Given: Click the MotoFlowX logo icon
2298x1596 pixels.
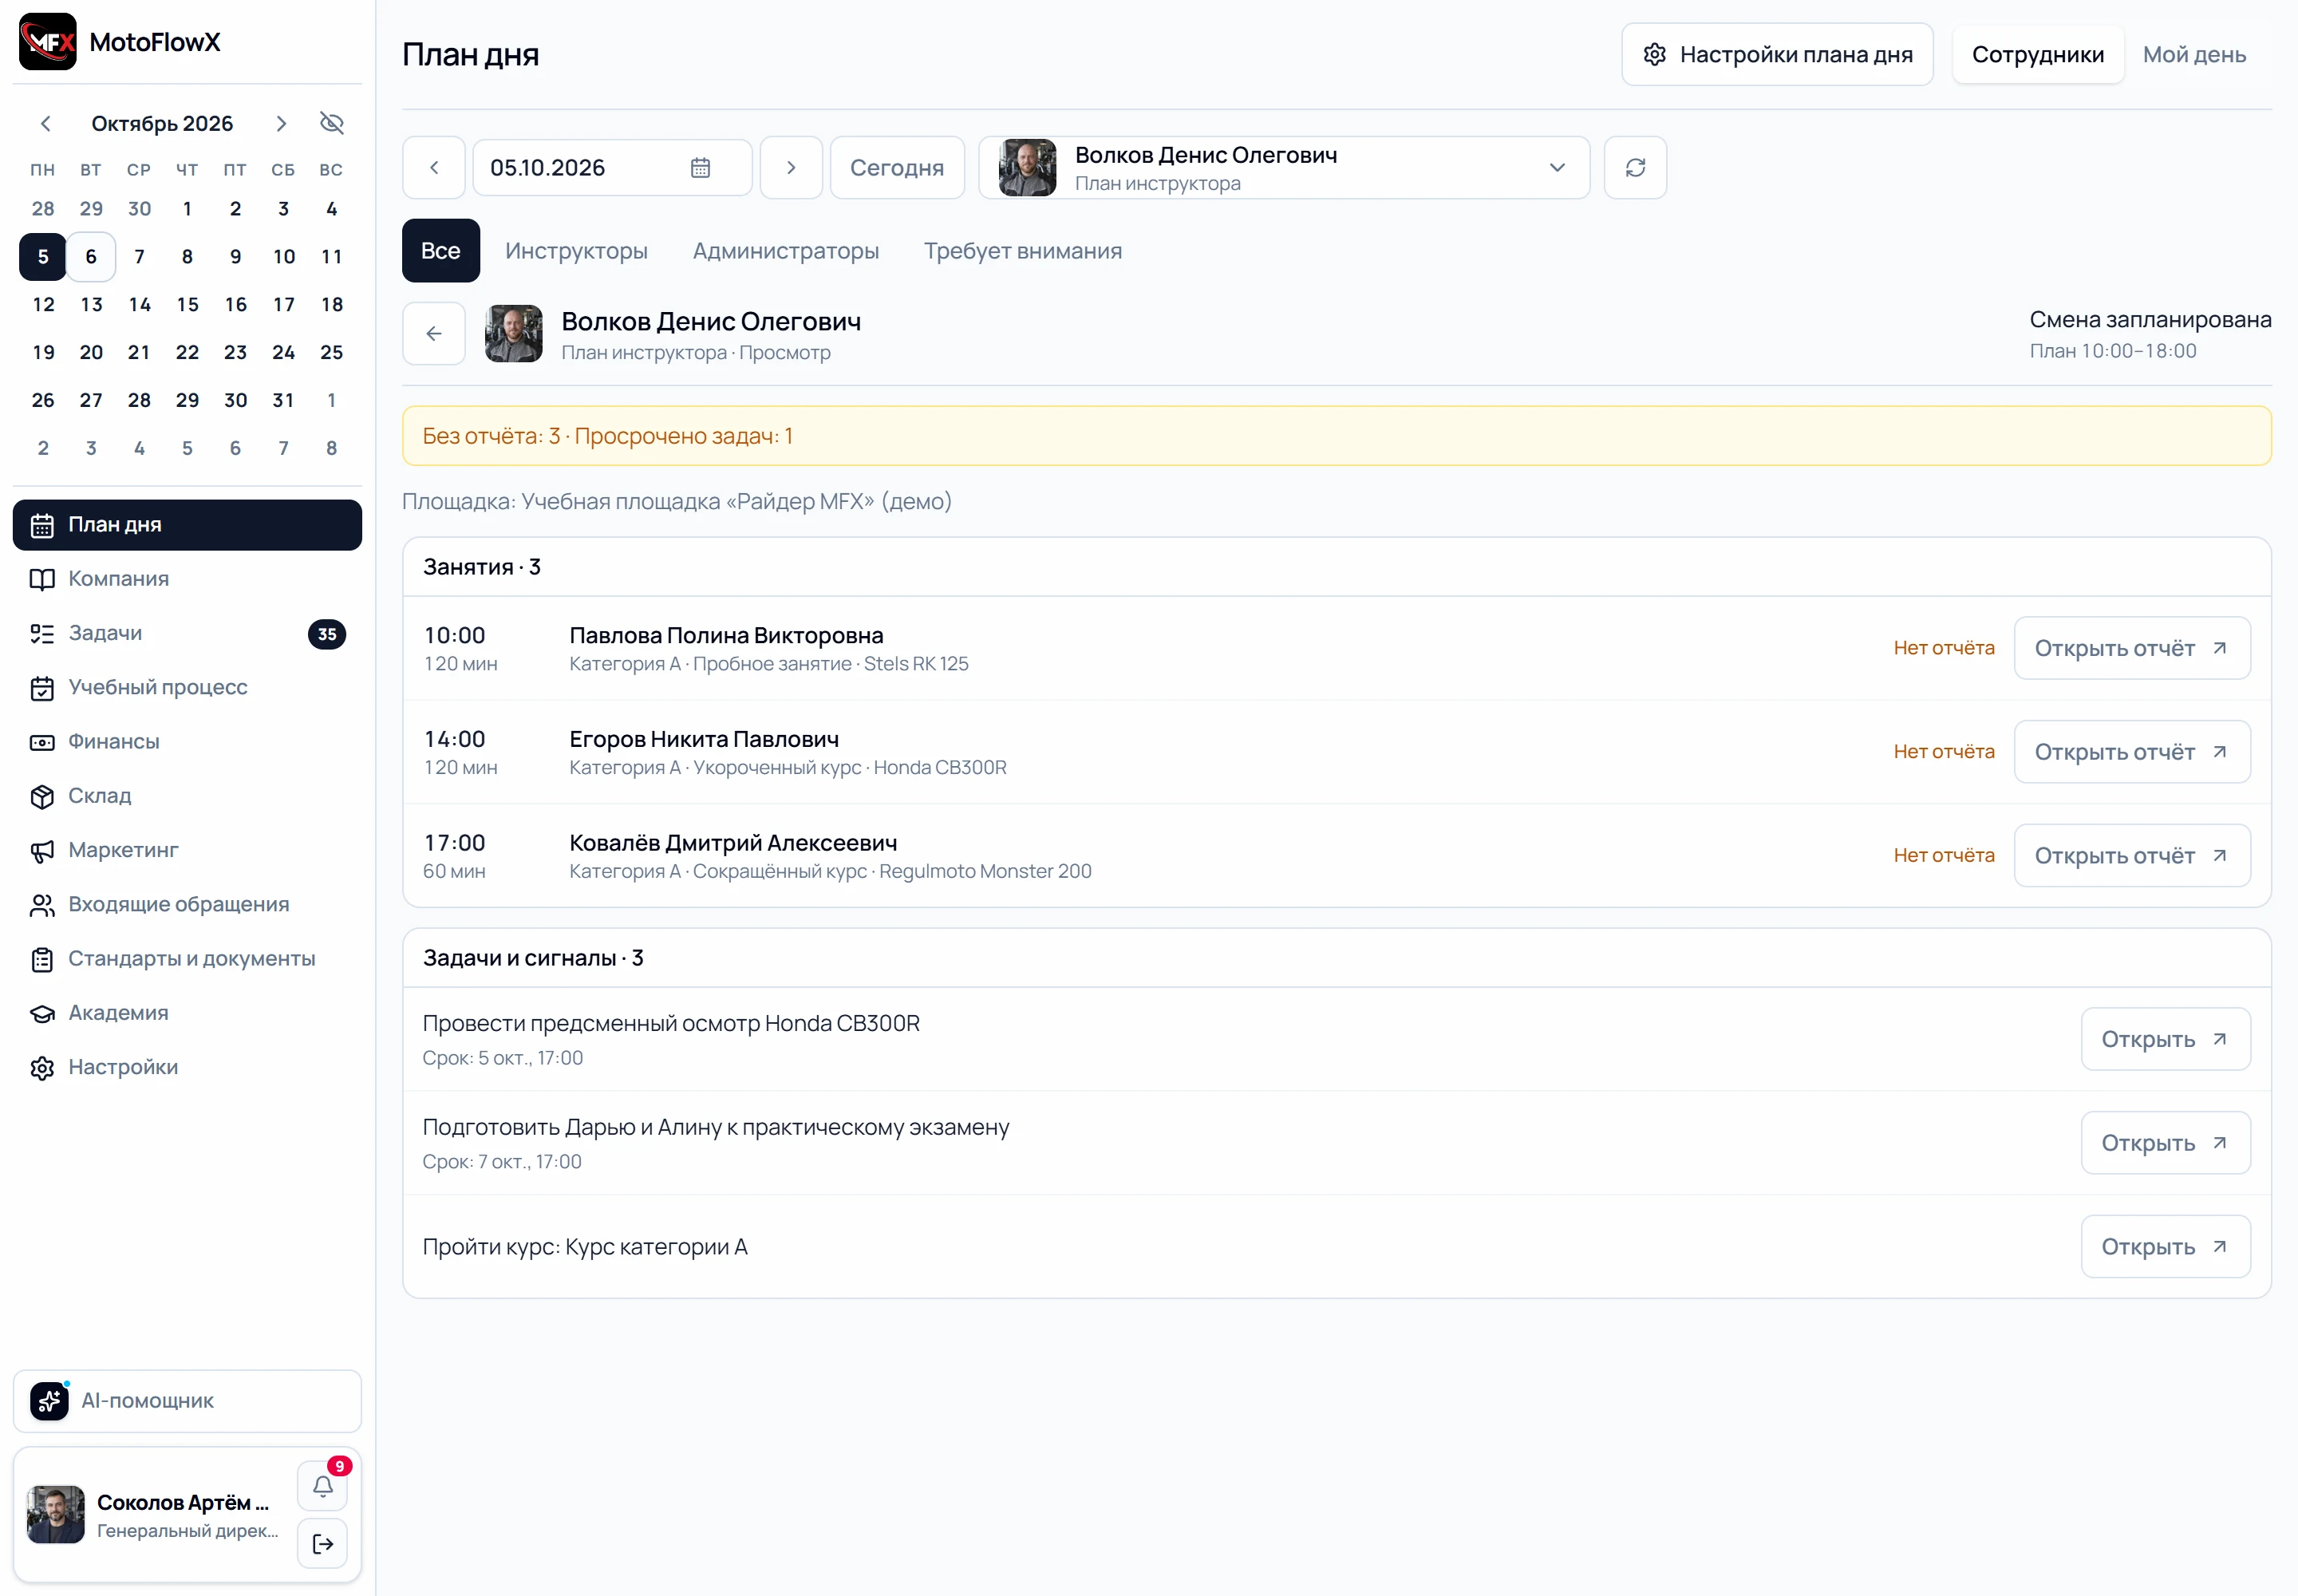Looking at the screenshot, I should coord(48,42).
